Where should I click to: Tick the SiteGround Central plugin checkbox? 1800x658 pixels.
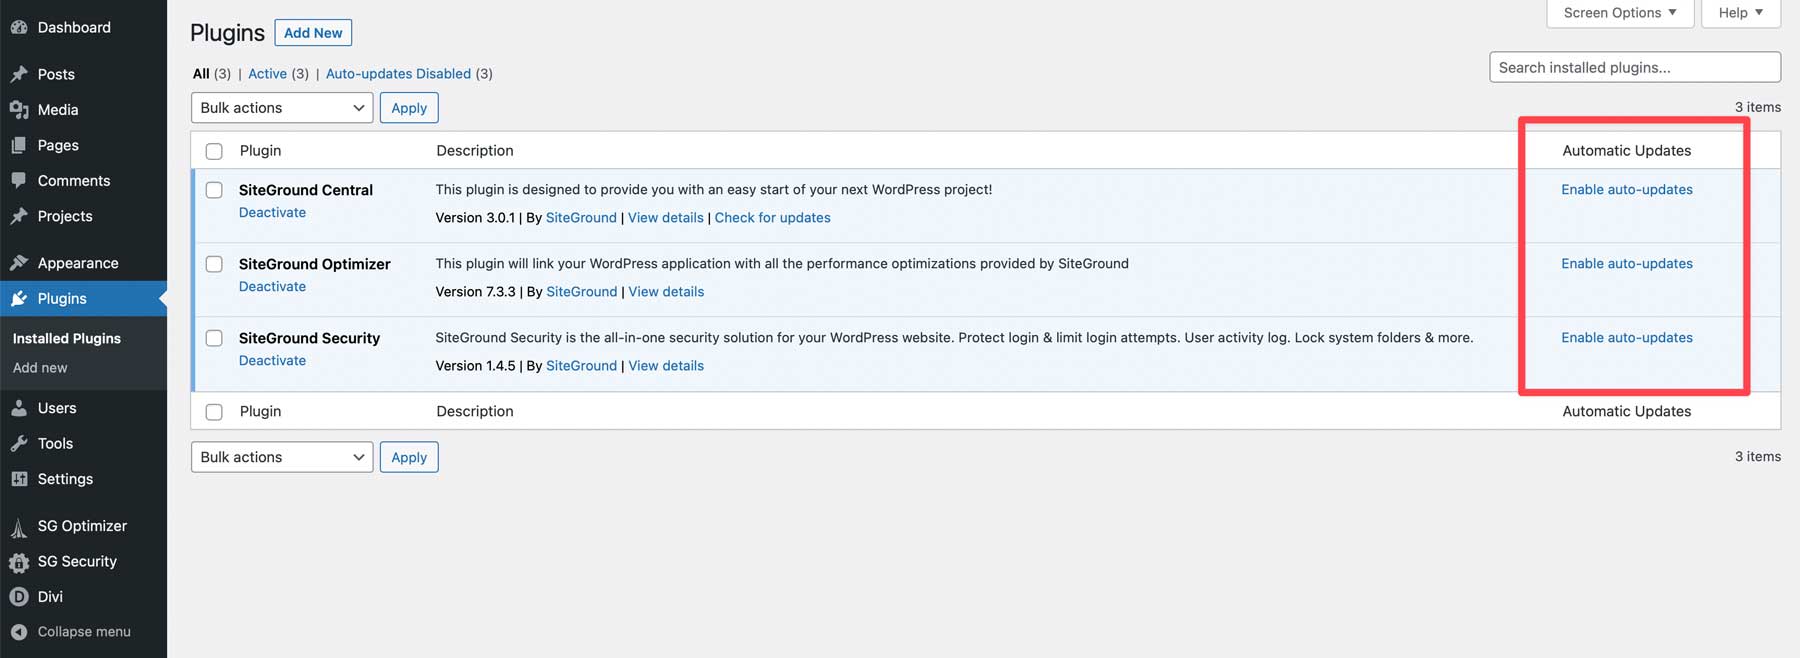(x=214, y=190)
